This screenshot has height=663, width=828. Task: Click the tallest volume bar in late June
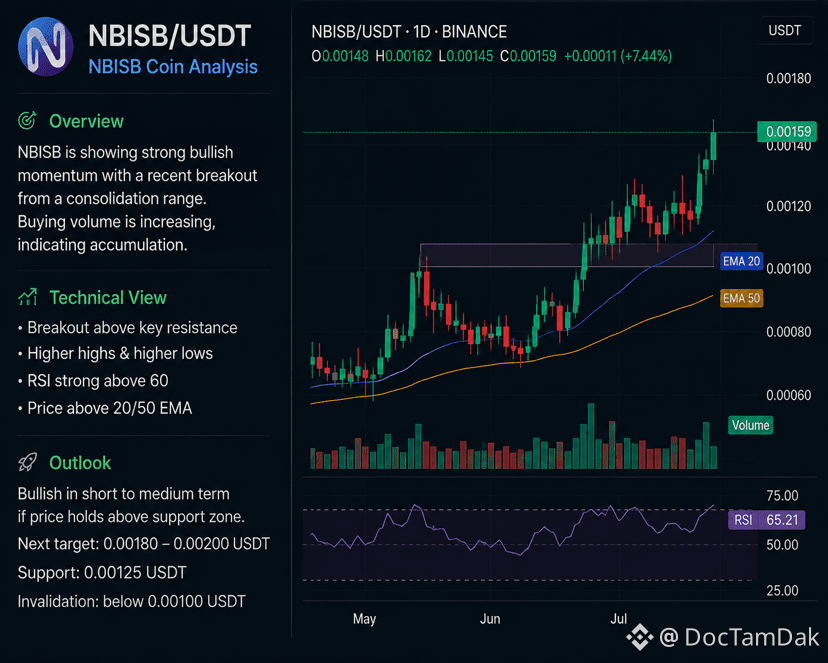click(x=591, y=436)
